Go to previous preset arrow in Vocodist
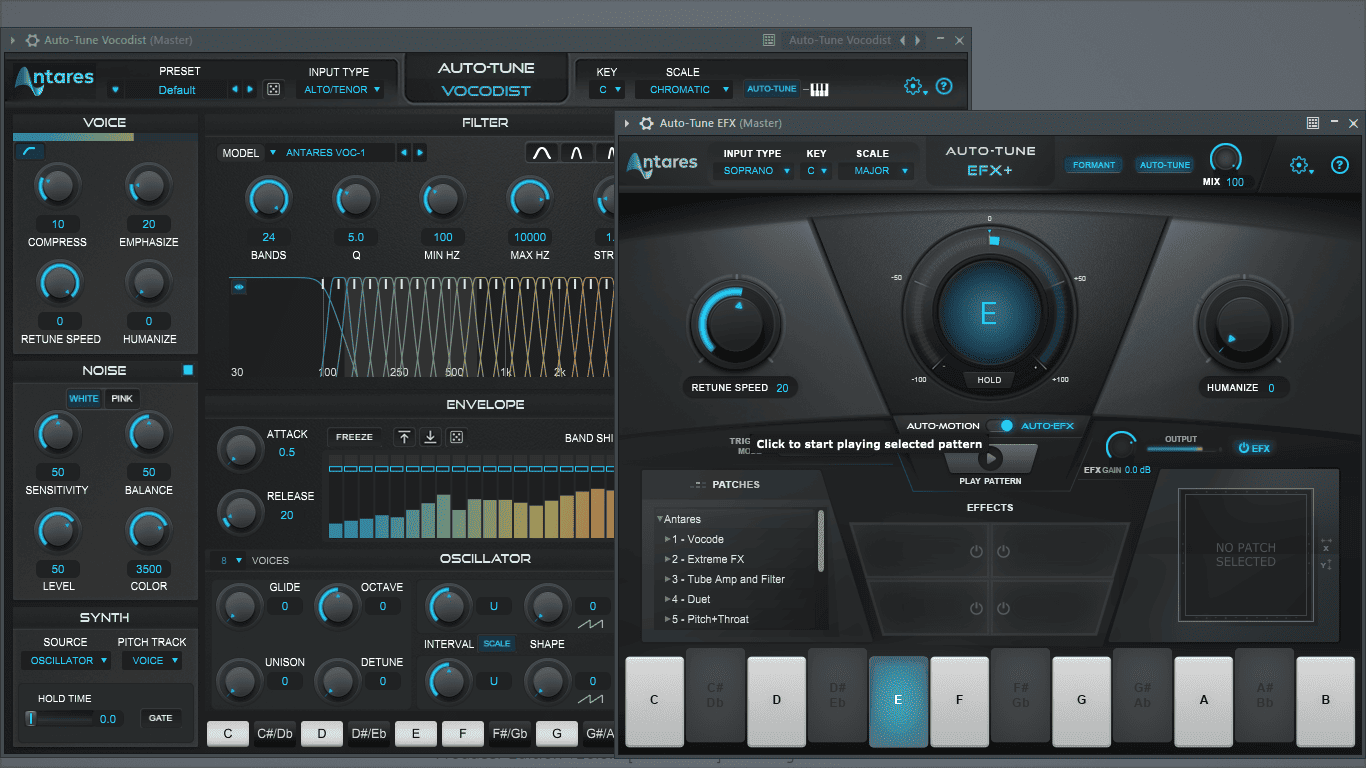 tap(236, 90)
